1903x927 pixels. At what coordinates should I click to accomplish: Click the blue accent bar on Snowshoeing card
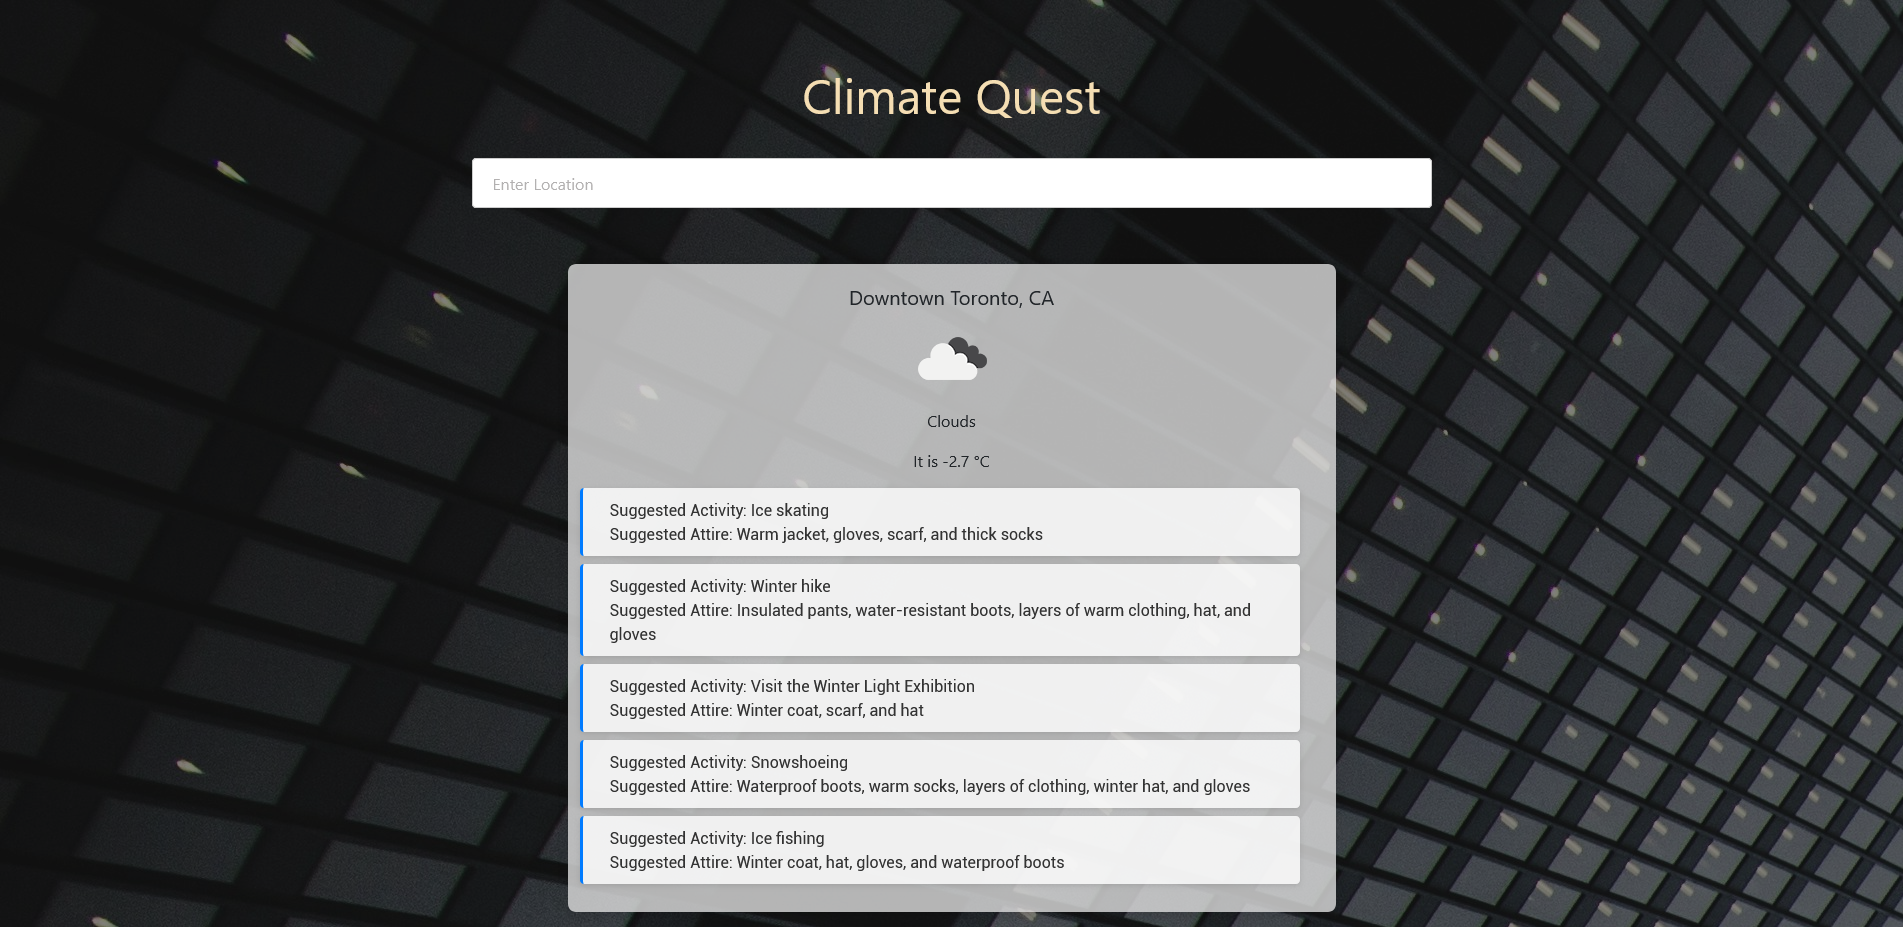[x=582, y=774]
